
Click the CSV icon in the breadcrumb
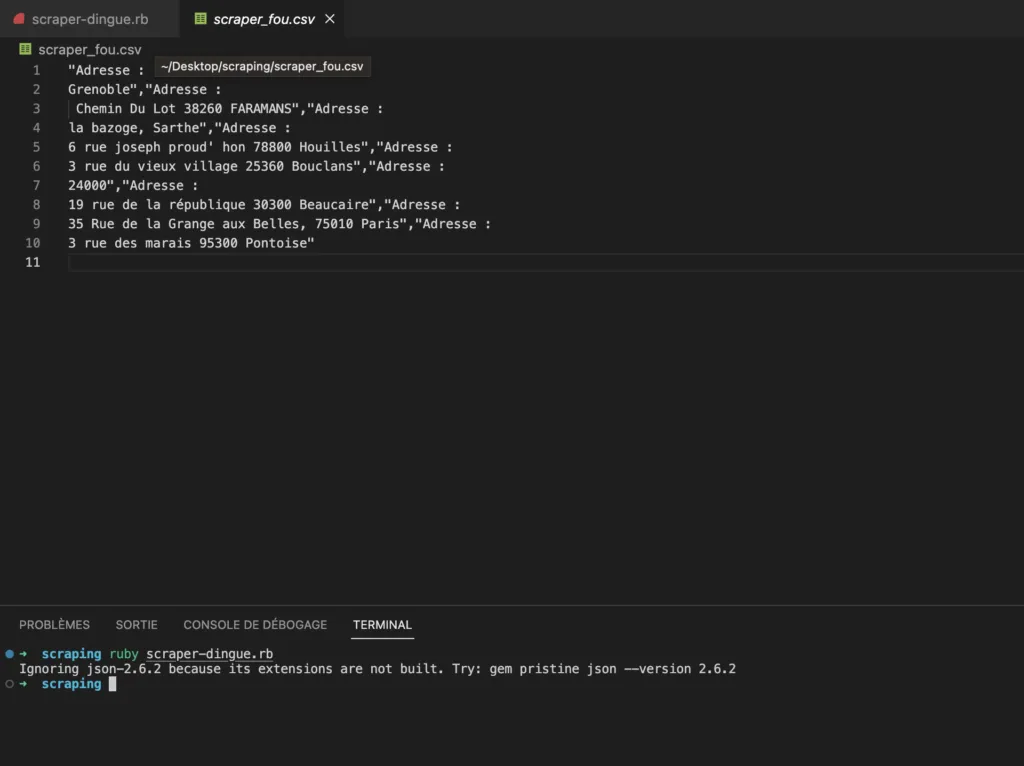25,49
